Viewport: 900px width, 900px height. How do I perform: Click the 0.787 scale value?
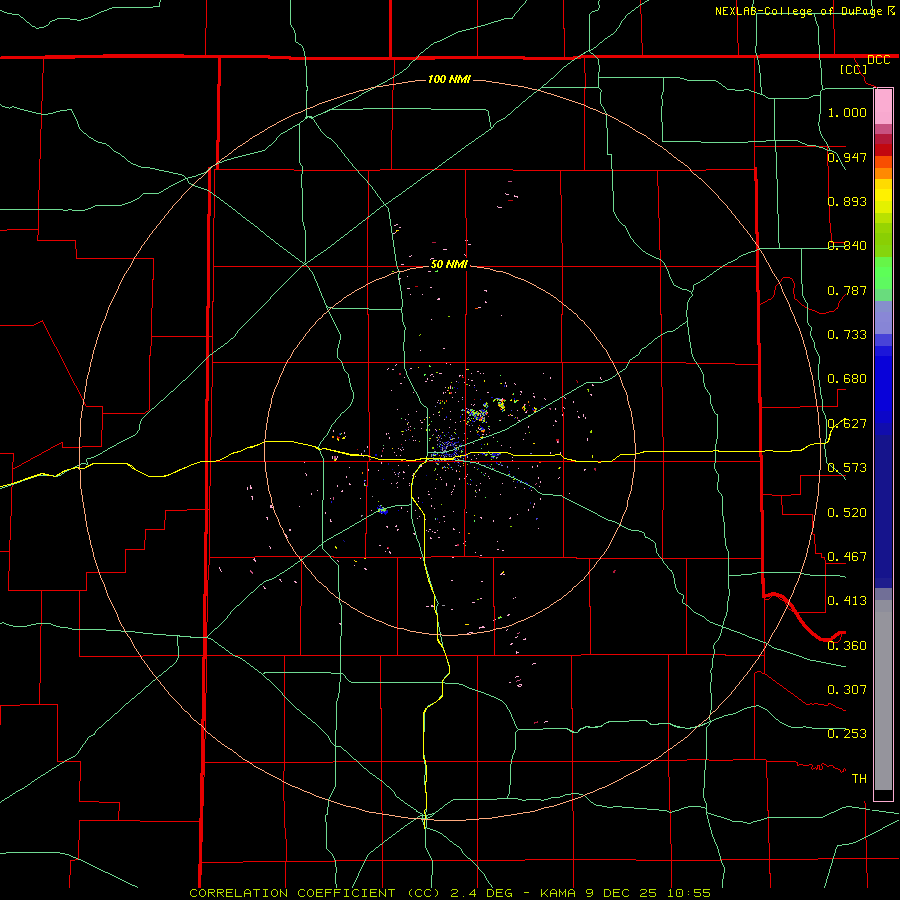(847, 290)
